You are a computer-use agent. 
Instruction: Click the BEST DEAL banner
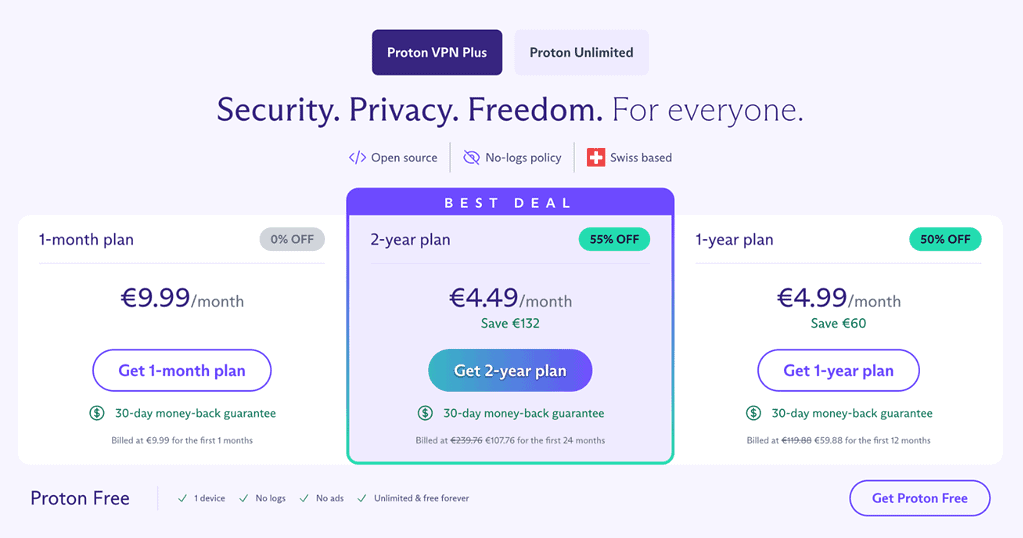click(510, 203)
